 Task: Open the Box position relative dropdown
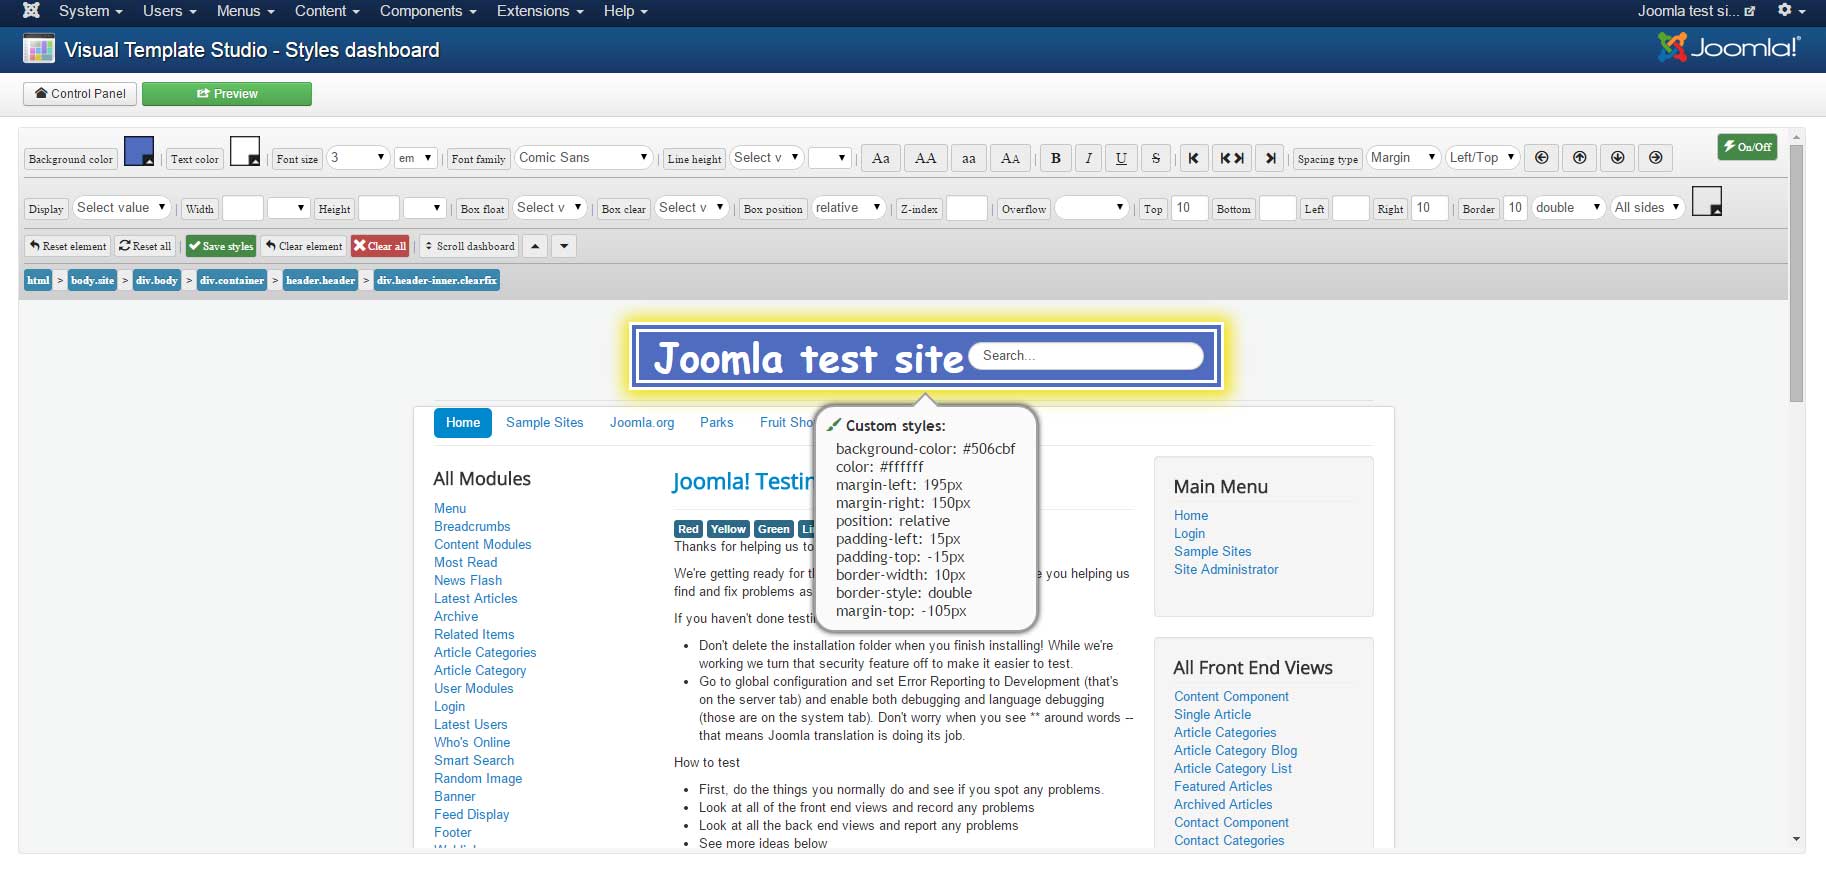[x=849, y=208]
